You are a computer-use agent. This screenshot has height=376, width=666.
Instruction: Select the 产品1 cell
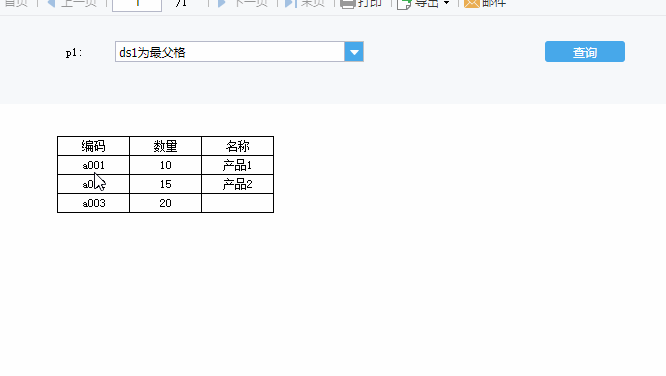click(x=237, y=165)
